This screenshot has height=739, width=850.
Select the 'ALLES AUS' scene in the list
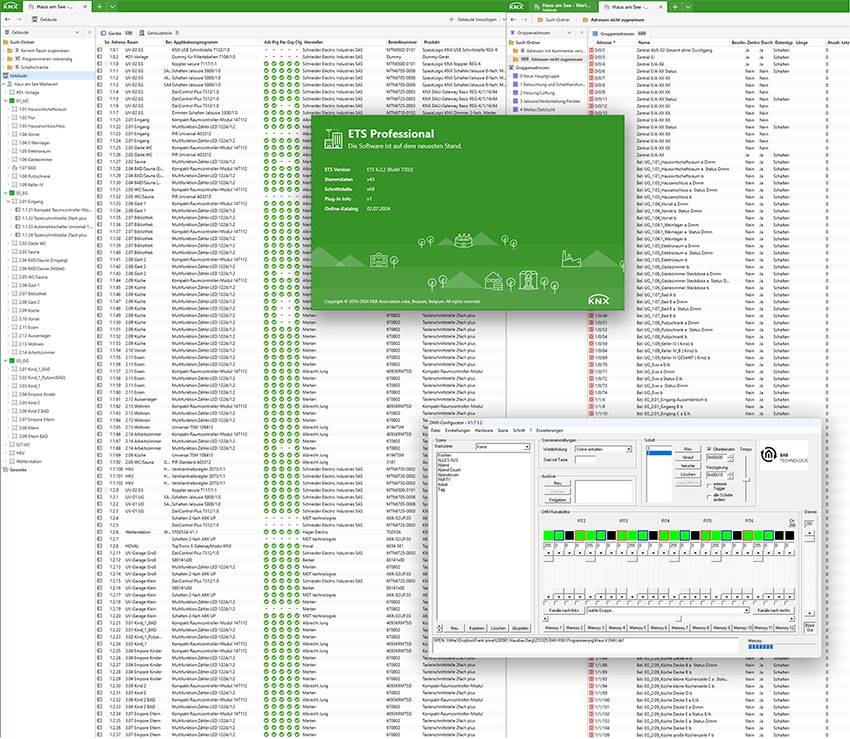pos(447,460)
